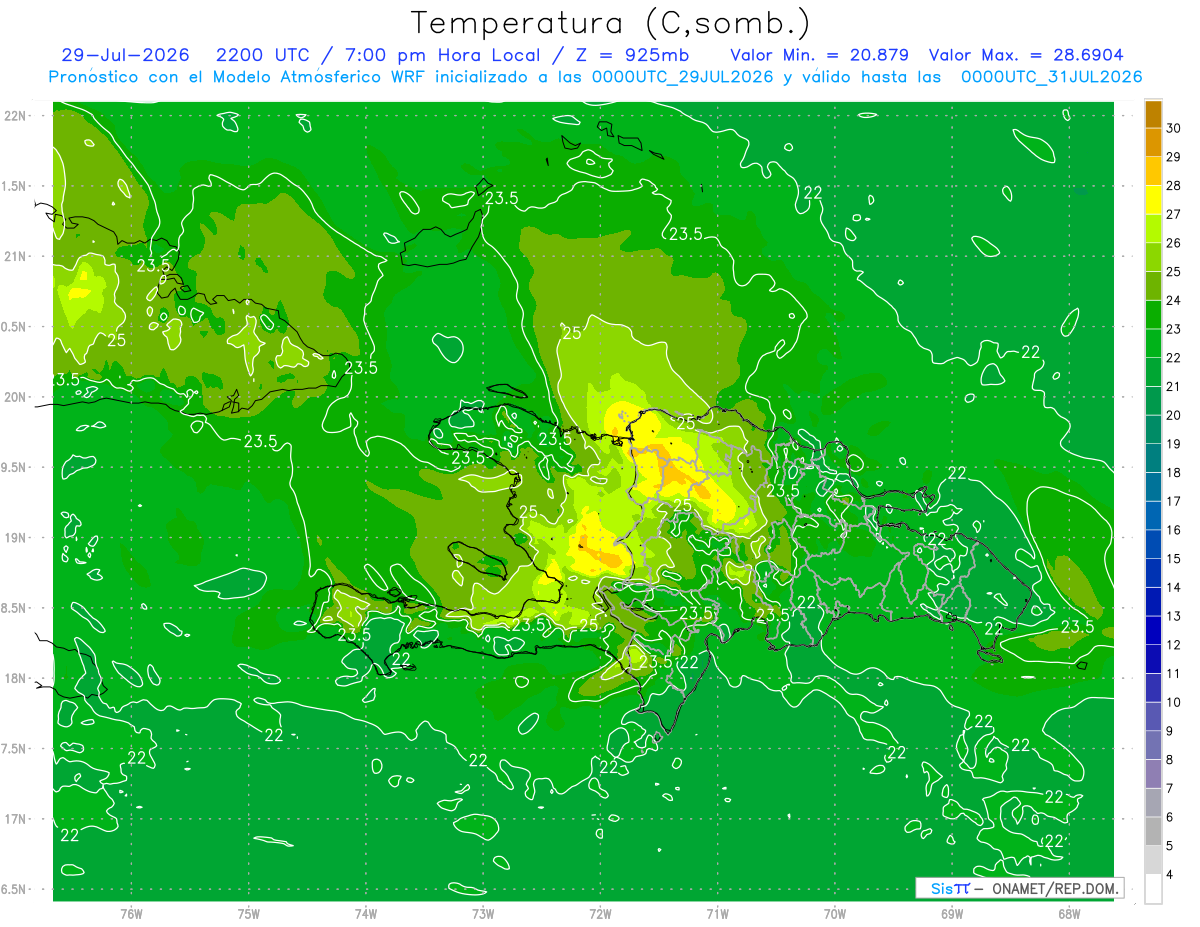Screen dimensions: 1200x927
Task: Click the "71W" longitude axis label
Action: click(x=717, y=913)
